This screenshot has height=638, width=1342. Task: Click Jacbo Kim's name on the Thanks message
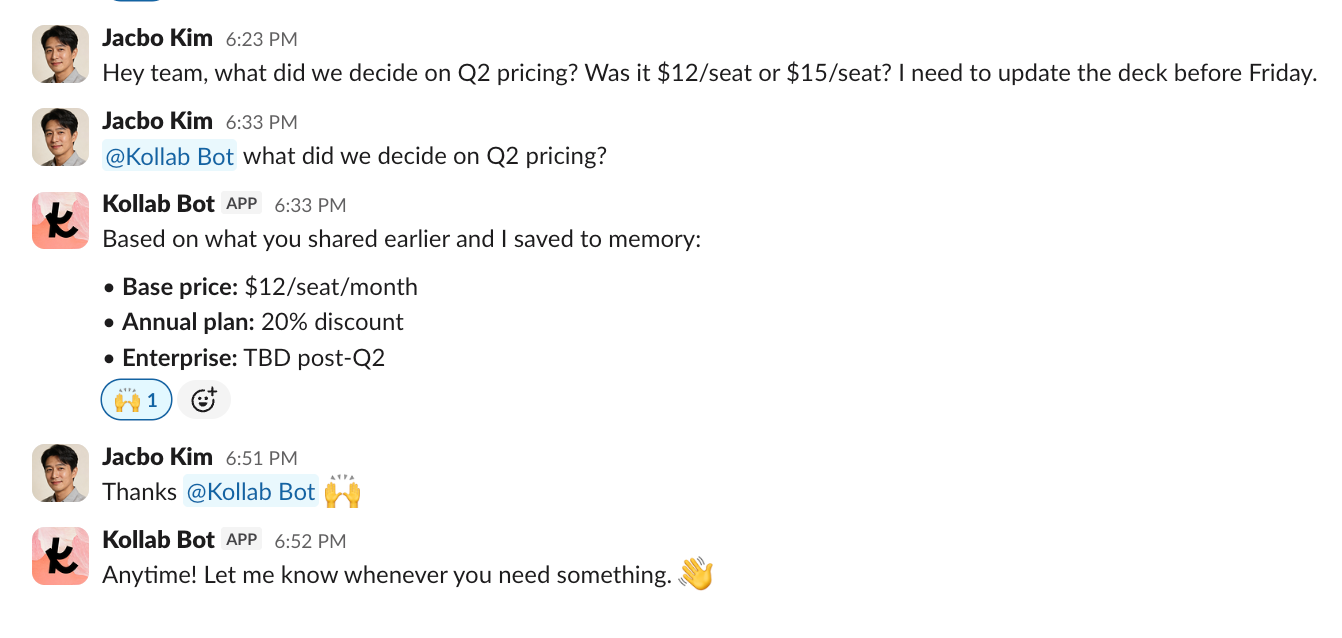click(x=157, y=457)
